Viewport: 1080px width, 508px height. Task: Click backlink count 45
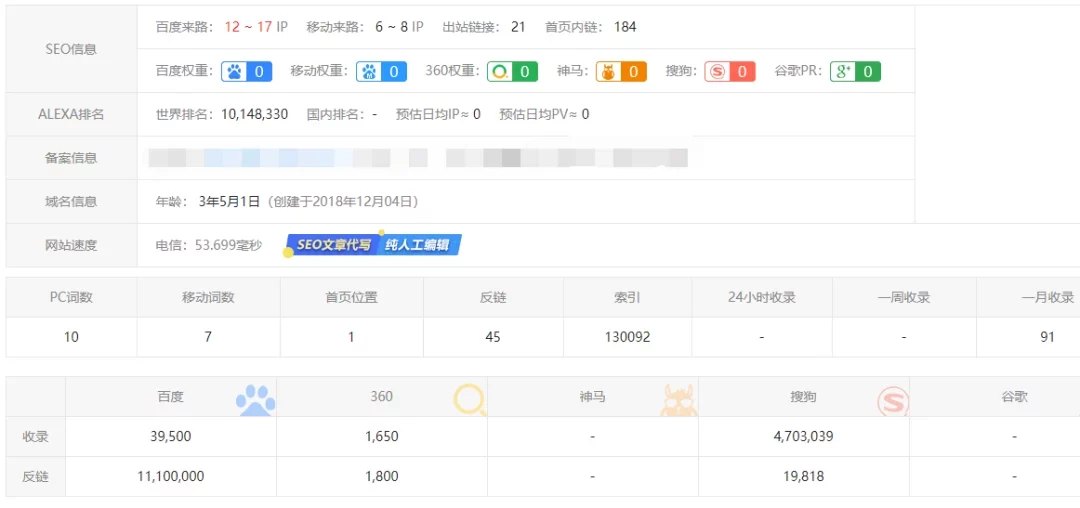point(492,337)
